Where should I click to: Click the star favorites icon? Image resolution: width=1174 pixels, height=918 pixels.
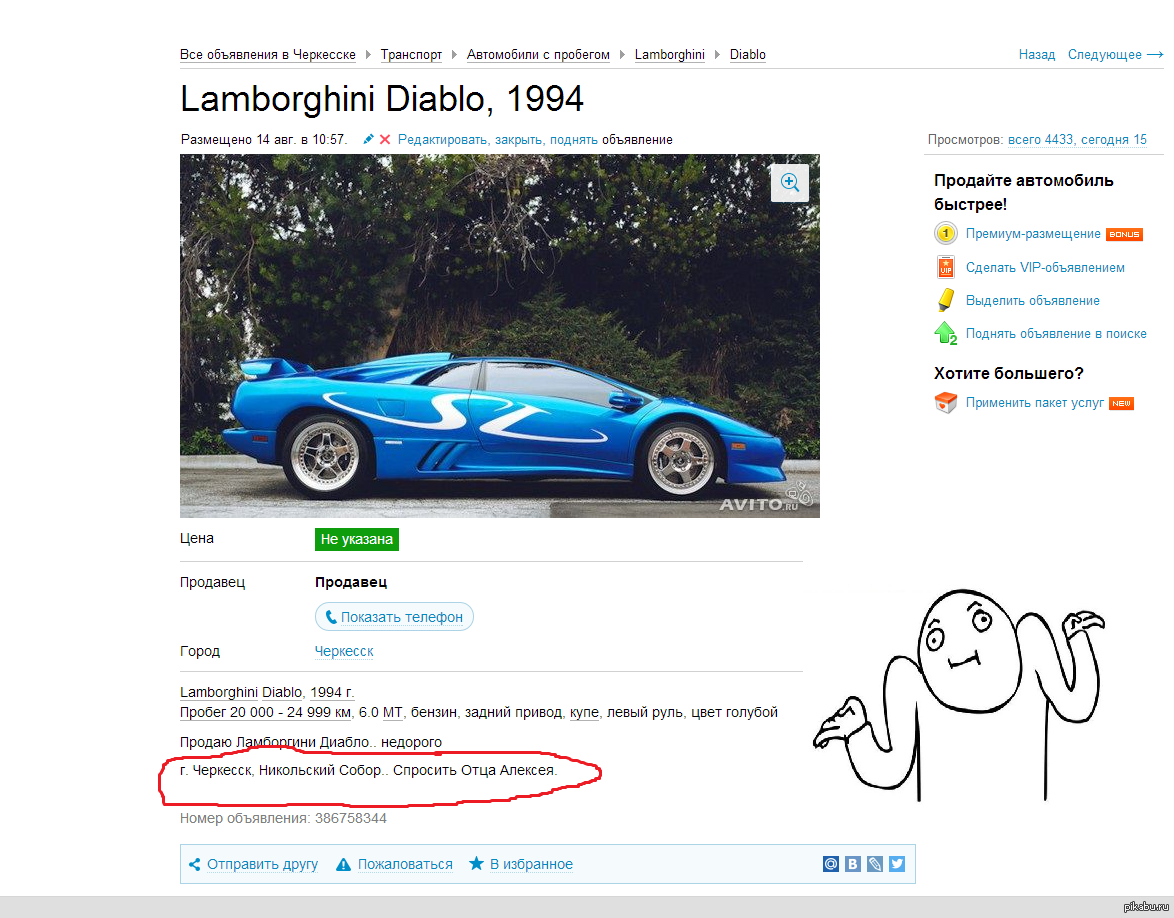(x=476, y=863)
